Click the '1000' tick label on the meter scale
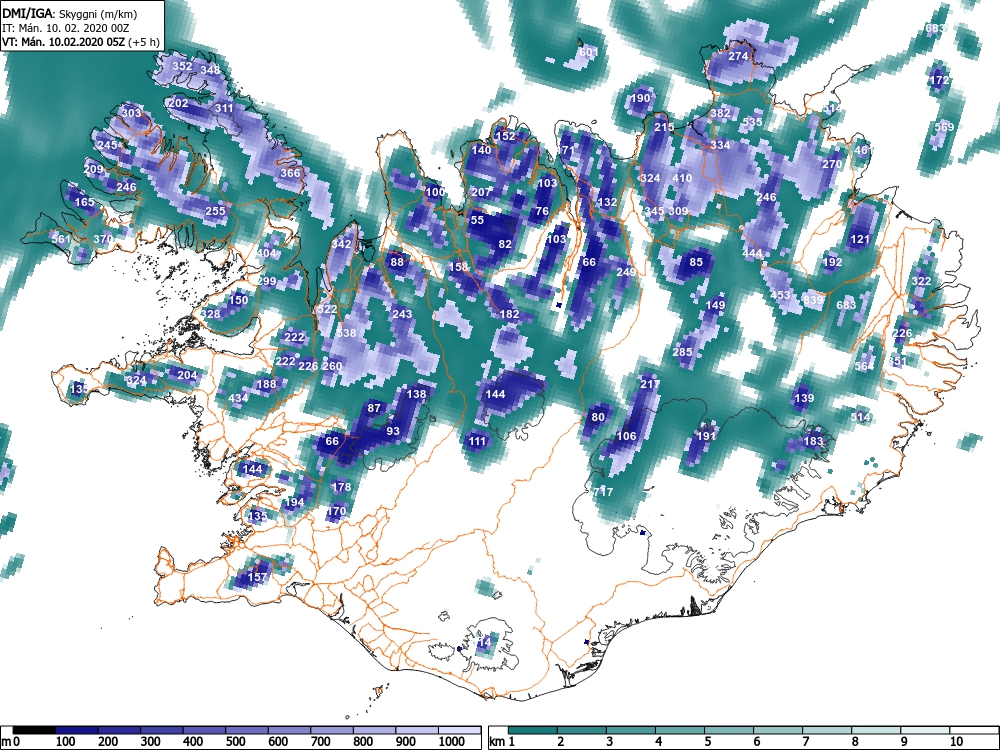 452,742
